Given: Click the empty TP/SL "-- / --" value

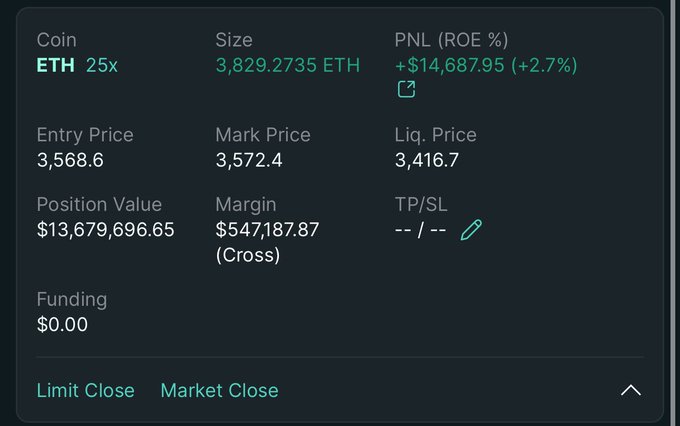Looking at the screenshot, I should click(x=421, y=230).
